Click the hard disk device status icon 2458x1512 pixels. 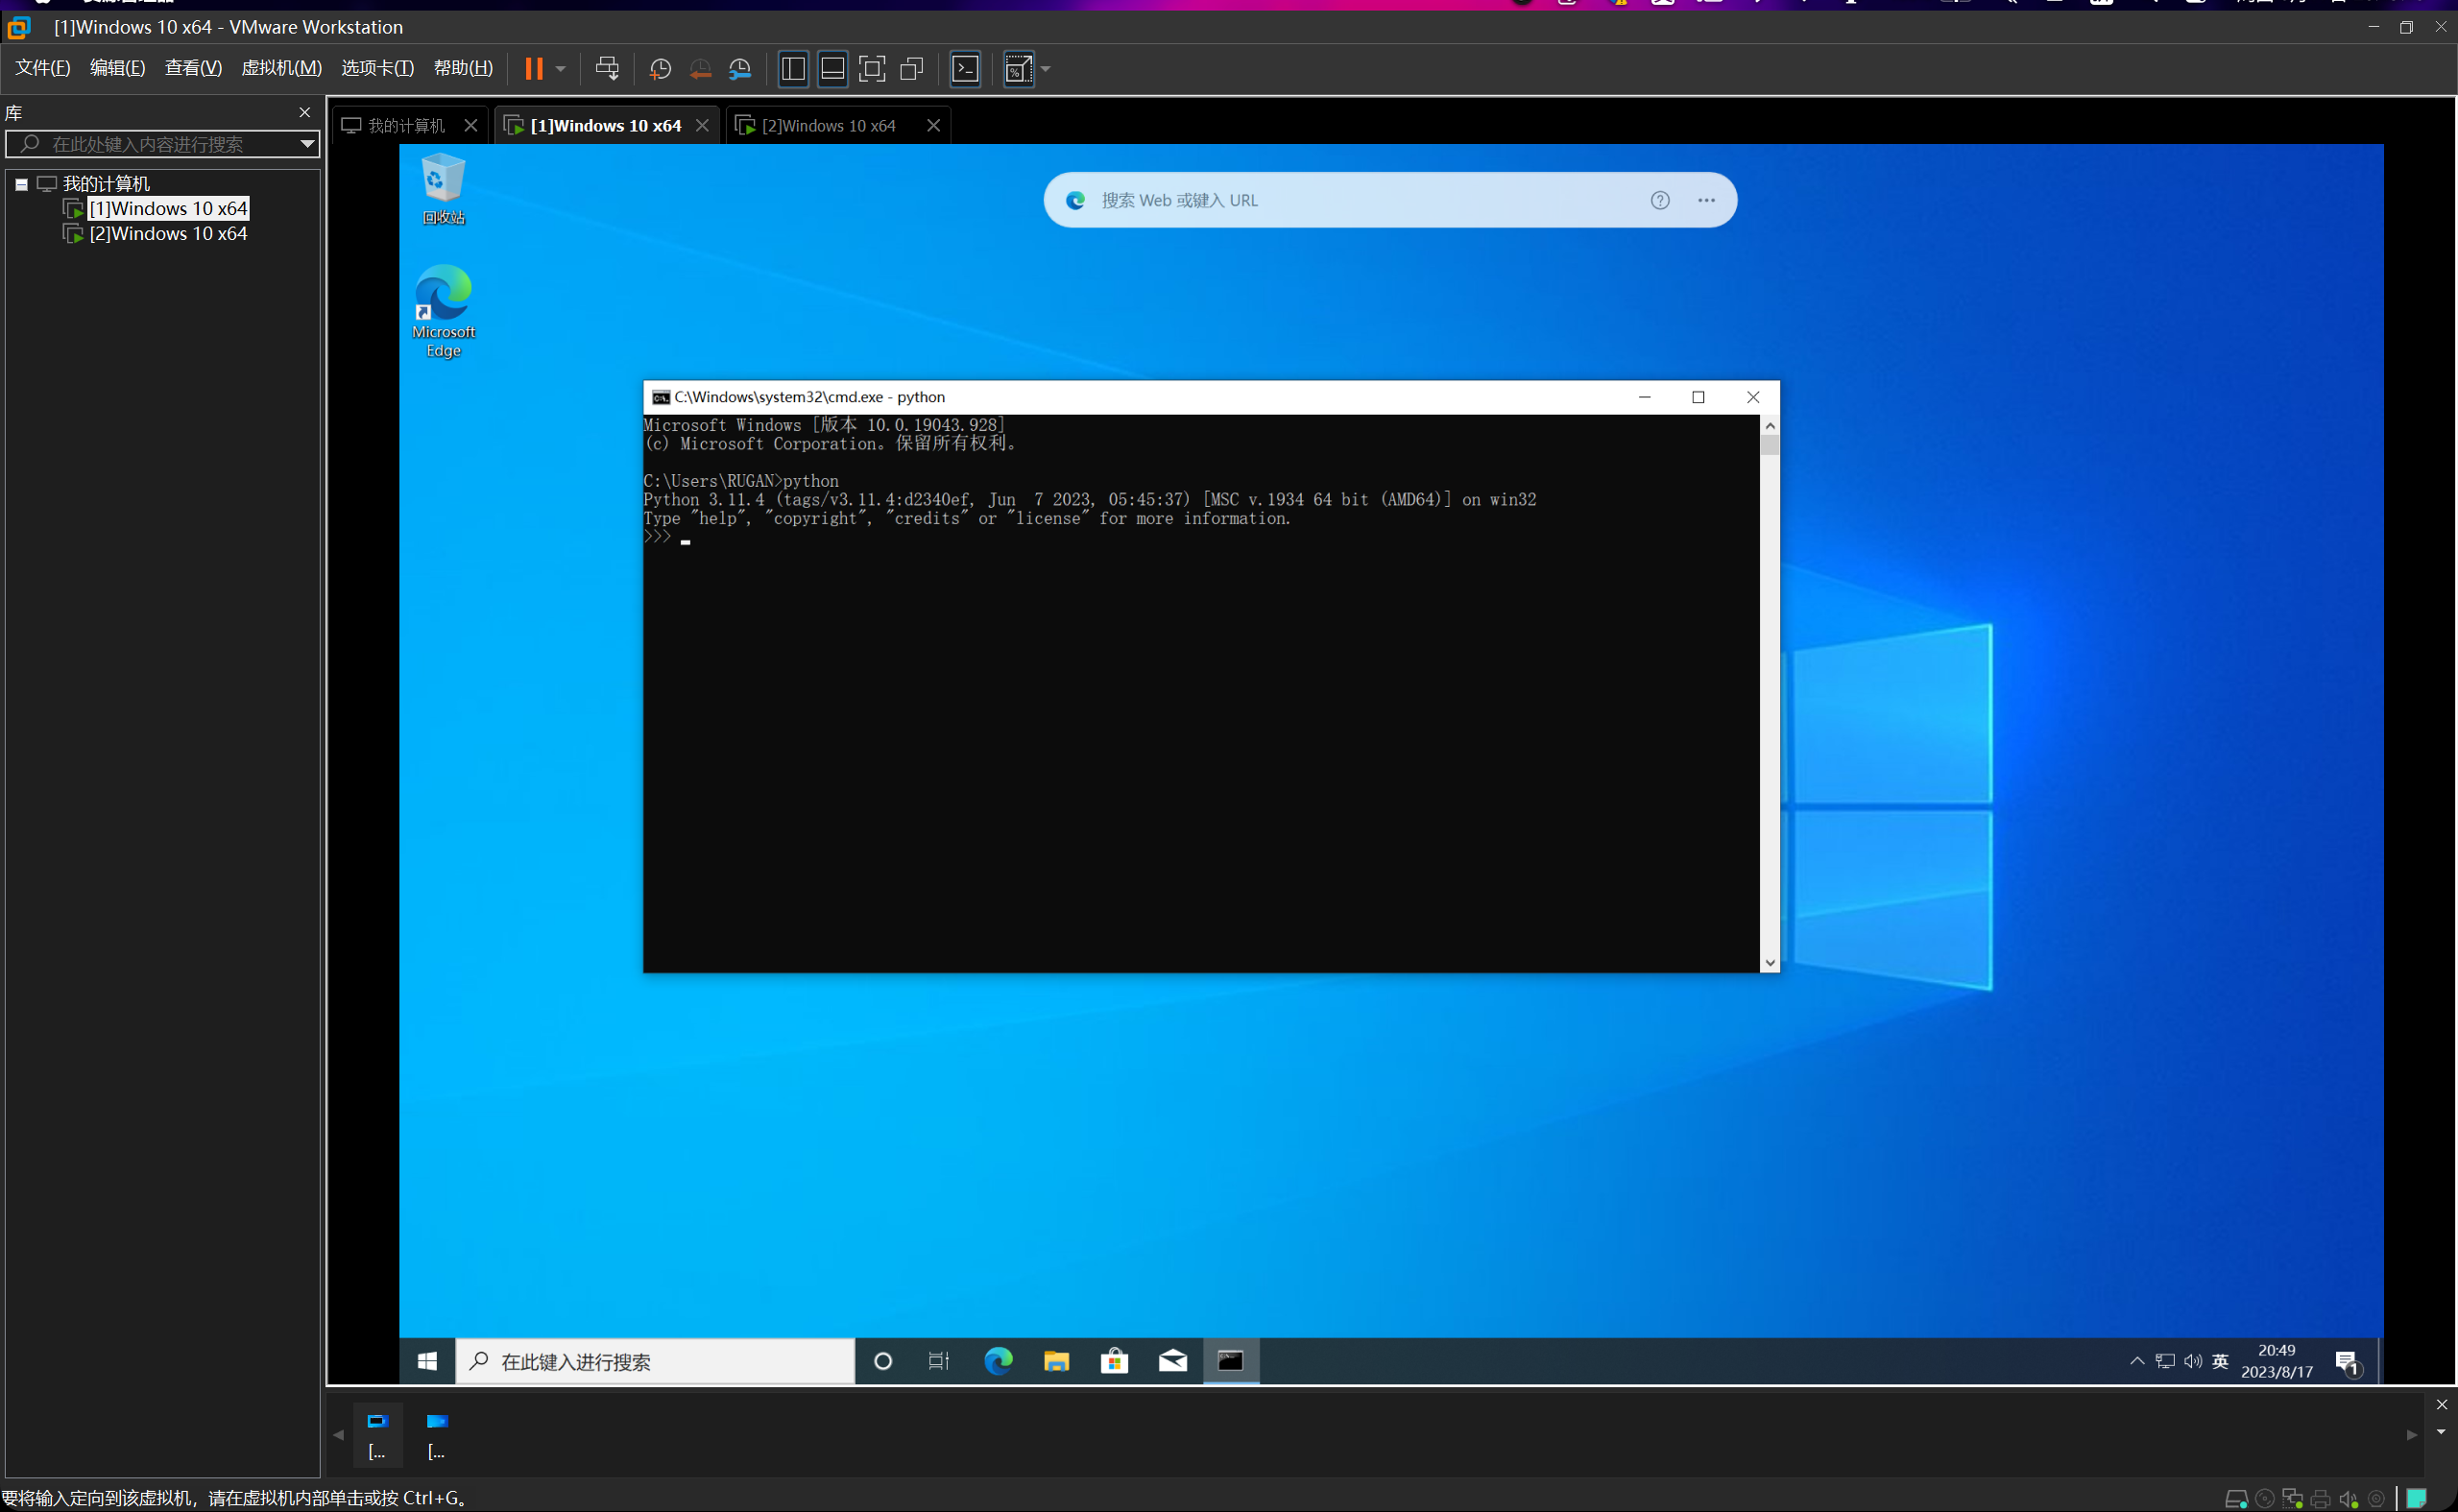pyautogui.click(x=2236, y=1498)
